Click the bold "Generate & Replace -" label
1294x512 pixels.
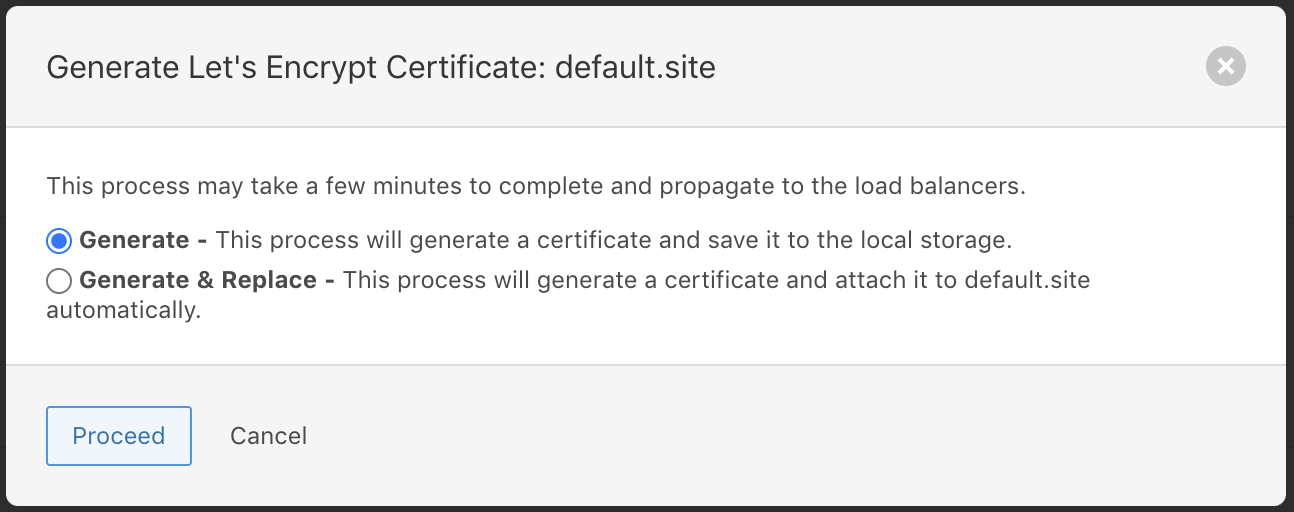(x=206, y=280)
